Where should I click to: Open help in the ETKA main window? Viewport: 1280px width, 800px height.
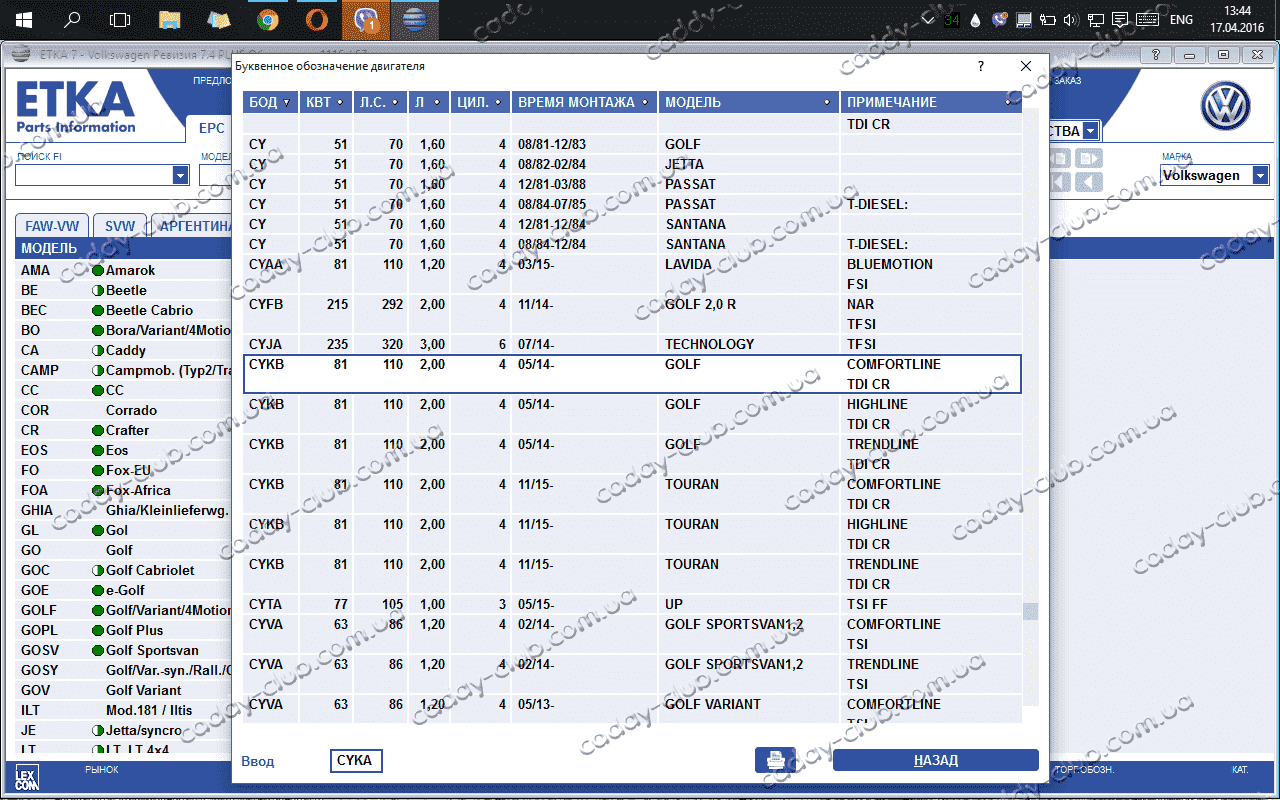pyautogui.click(x=1156, y=55)
